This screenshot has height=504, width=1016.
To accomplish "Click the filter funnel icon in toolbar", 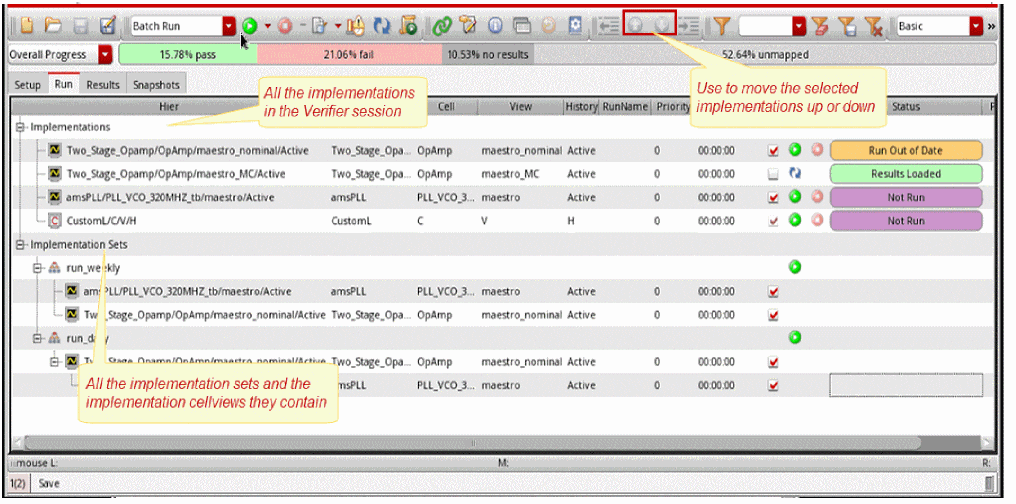I will pyautogui.click(x=720, y=26).
